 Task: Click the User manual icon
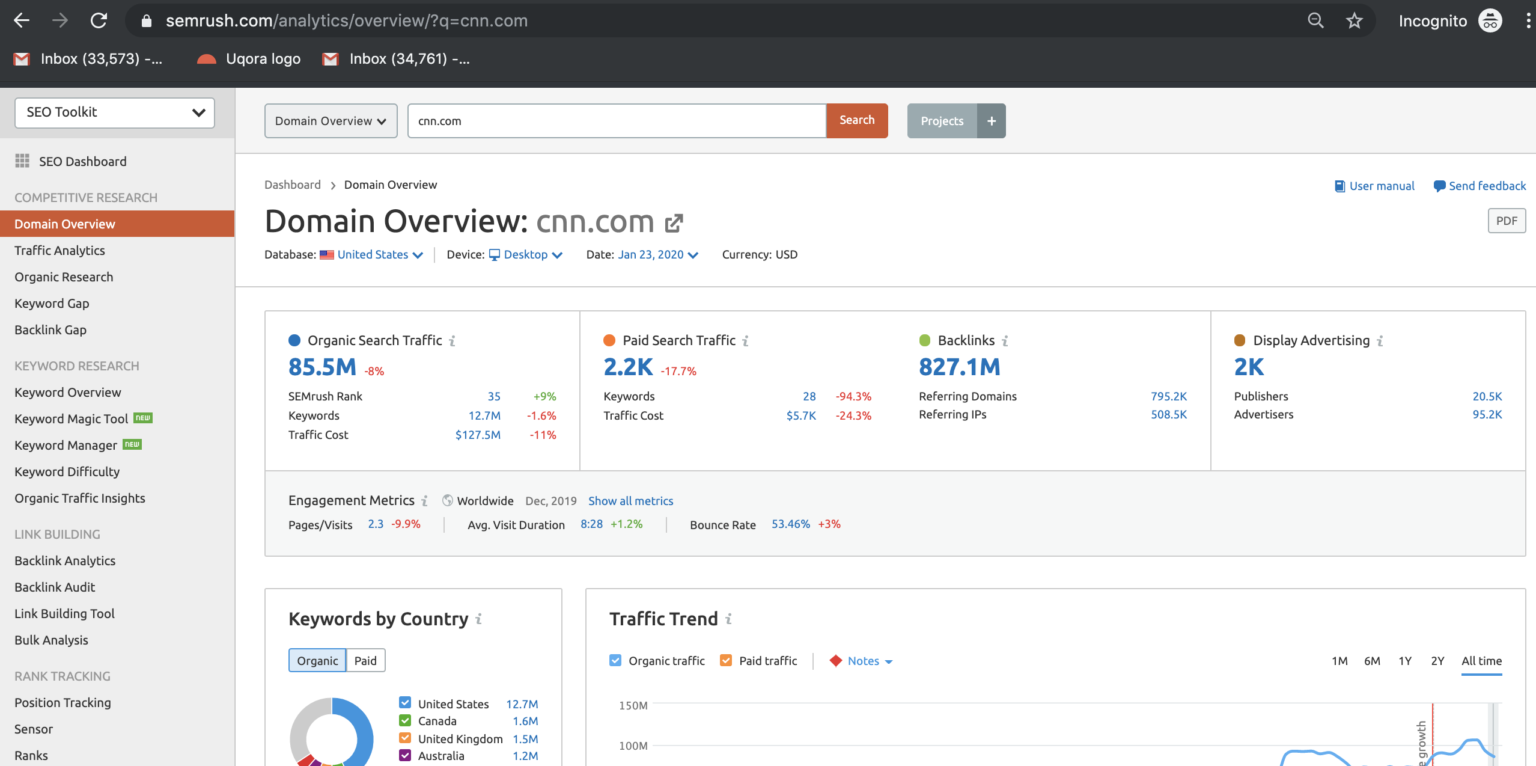1340,186
